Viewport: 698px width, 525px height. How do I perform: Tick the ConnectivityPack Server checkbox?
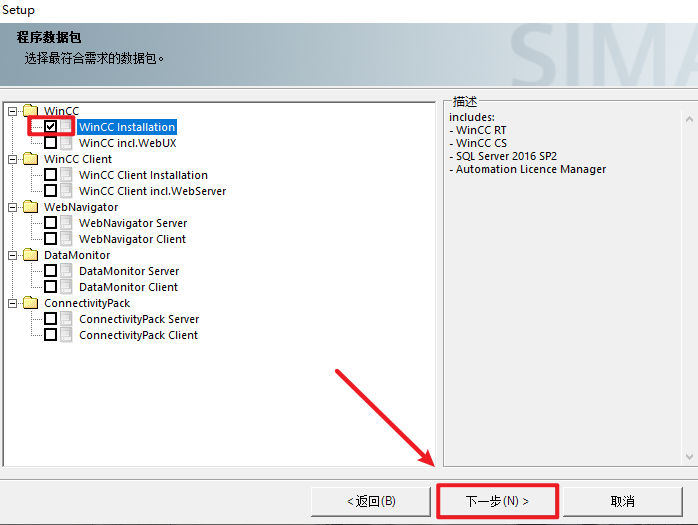pos(50,319)
